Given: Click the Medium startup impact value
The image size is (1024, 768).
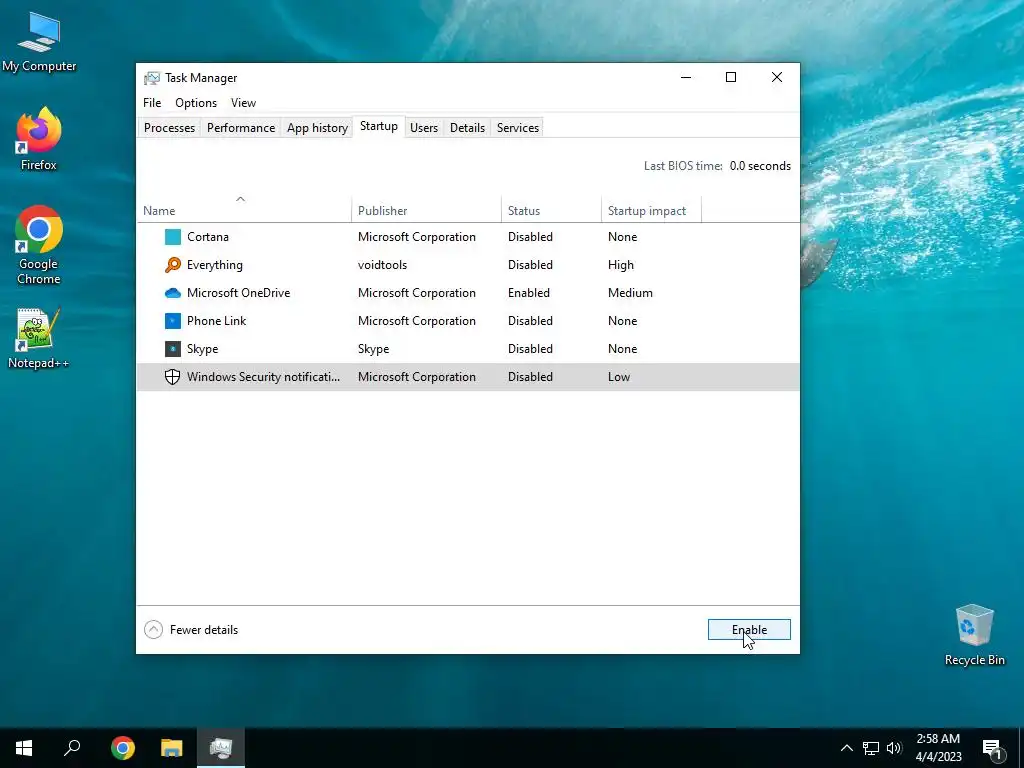Looking at the screenshot, I should coord(630,293).
